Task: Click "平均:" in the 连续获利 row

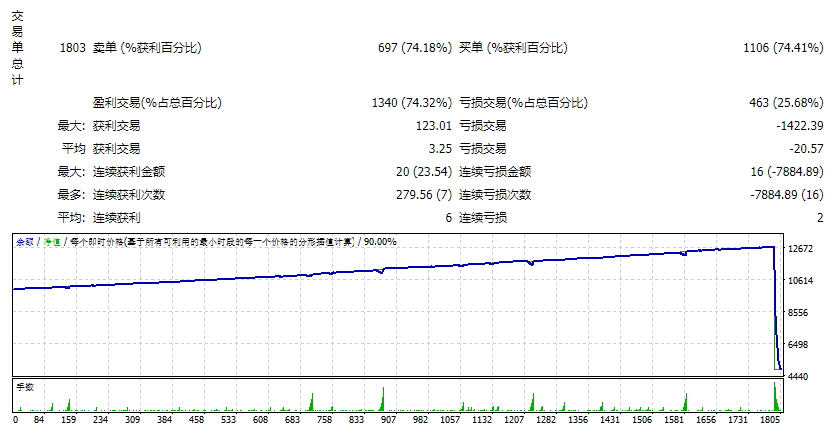Action: 71,217
